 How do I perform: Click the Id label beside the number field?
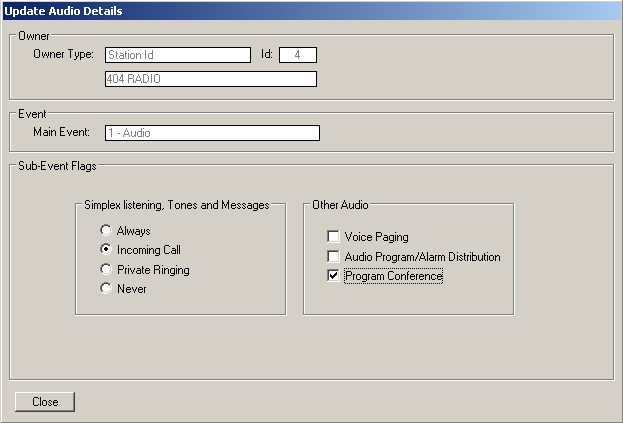[x=266, y=54]
